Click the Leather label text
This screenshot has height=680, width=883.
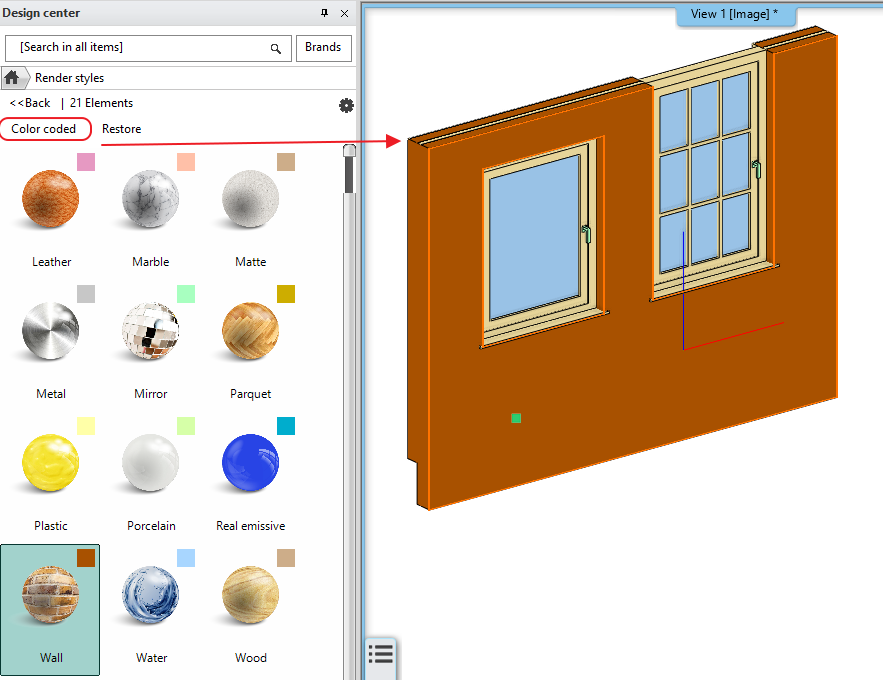pyautogui.click(x=51, y=262)
